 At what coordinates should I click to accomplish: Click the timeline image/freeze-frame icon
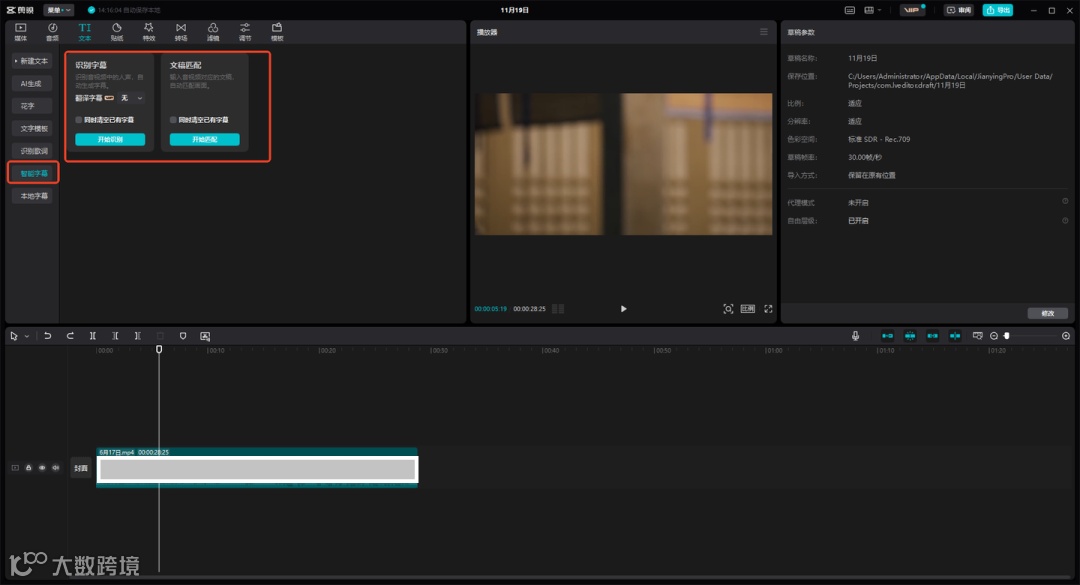[x=205, y=336]
